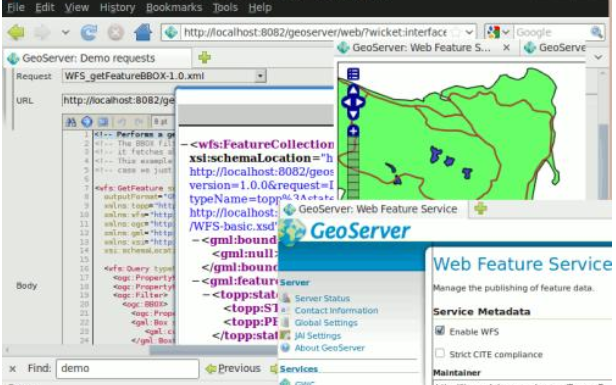Select the GeoServer: Web Feature Service tab
This screenshot has height=385, width=616.
pyautogui.click(x=373, y=209)
